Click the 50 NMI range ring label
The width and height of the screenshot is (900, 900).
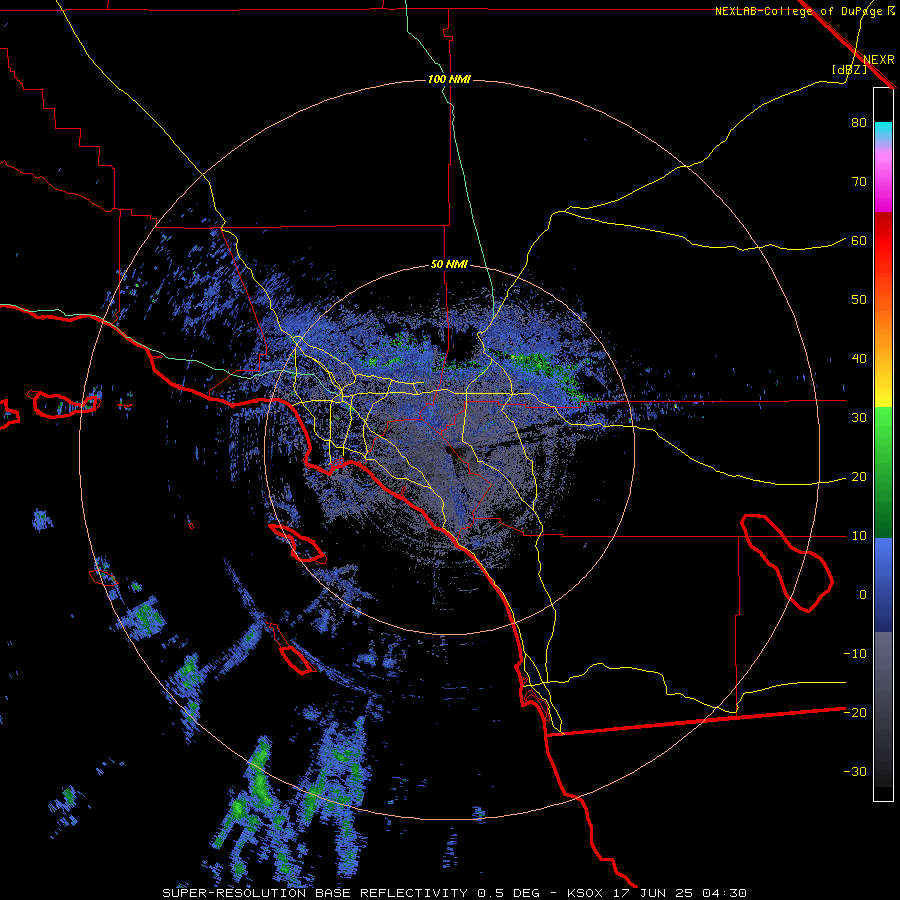449,265
